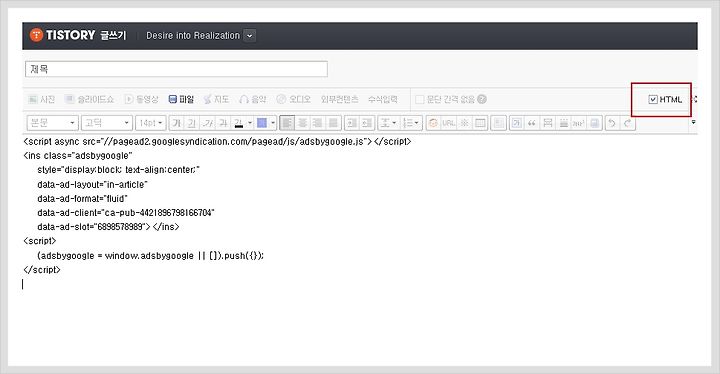Click the 제목 title input field

pos(176,69)
